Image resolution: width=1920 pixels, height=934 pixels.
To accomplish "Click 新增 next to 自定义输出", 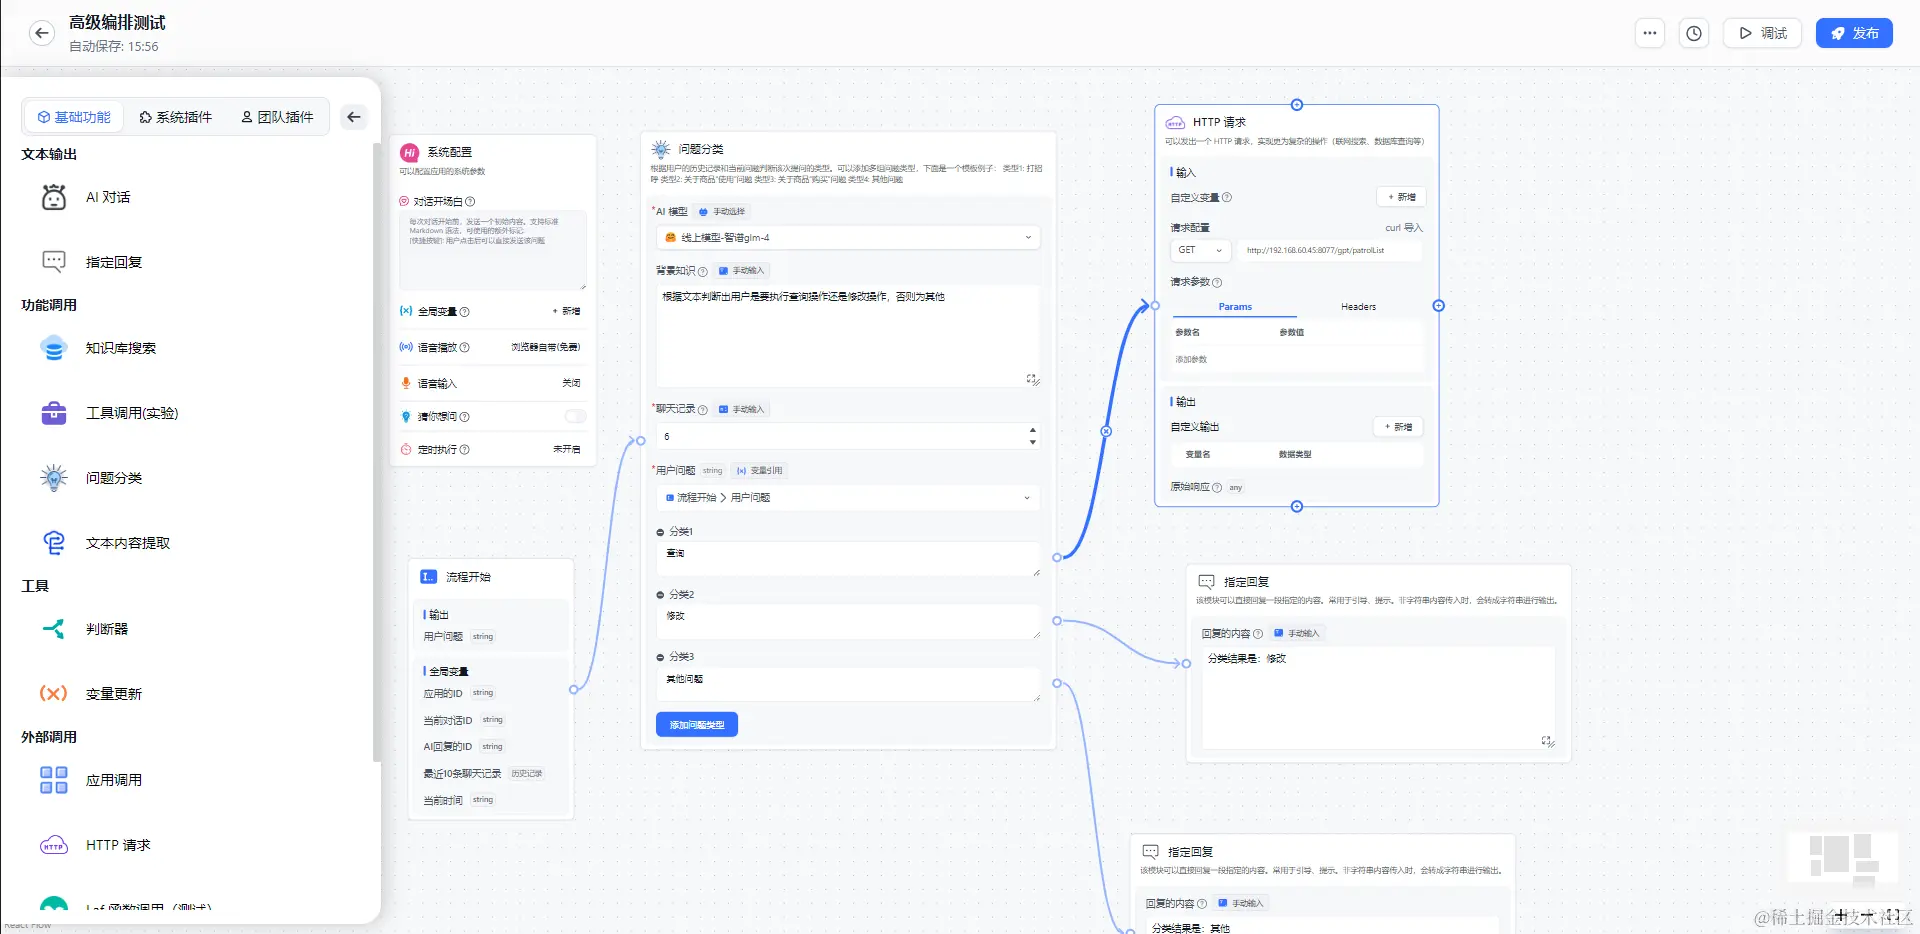I will (x=1398, y=427).
